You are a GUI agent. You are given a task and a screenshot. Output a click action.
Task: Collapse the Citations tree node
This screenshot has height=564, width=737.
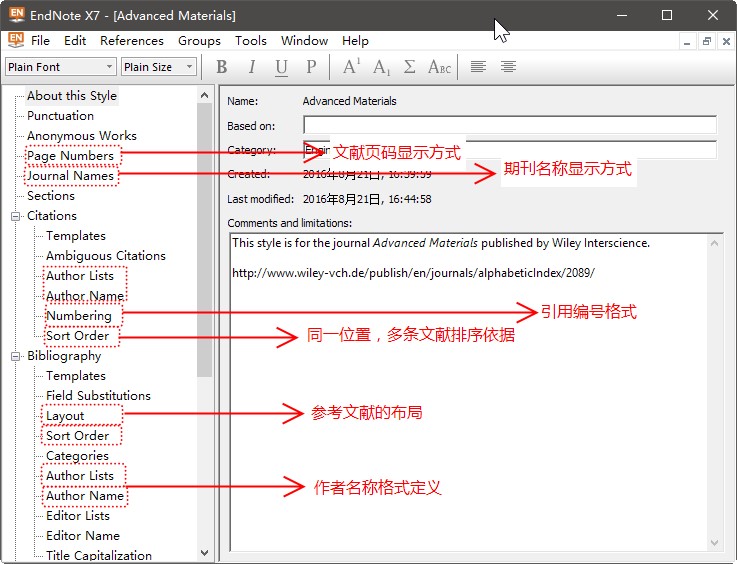pos(16,216)
